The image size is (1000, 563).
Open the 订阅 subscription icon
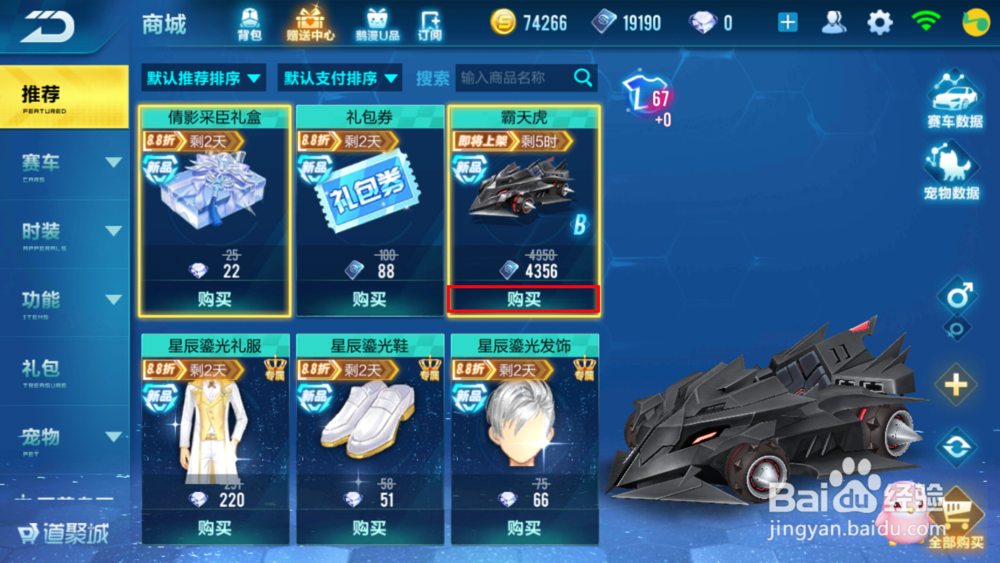[x=430, y=24]
